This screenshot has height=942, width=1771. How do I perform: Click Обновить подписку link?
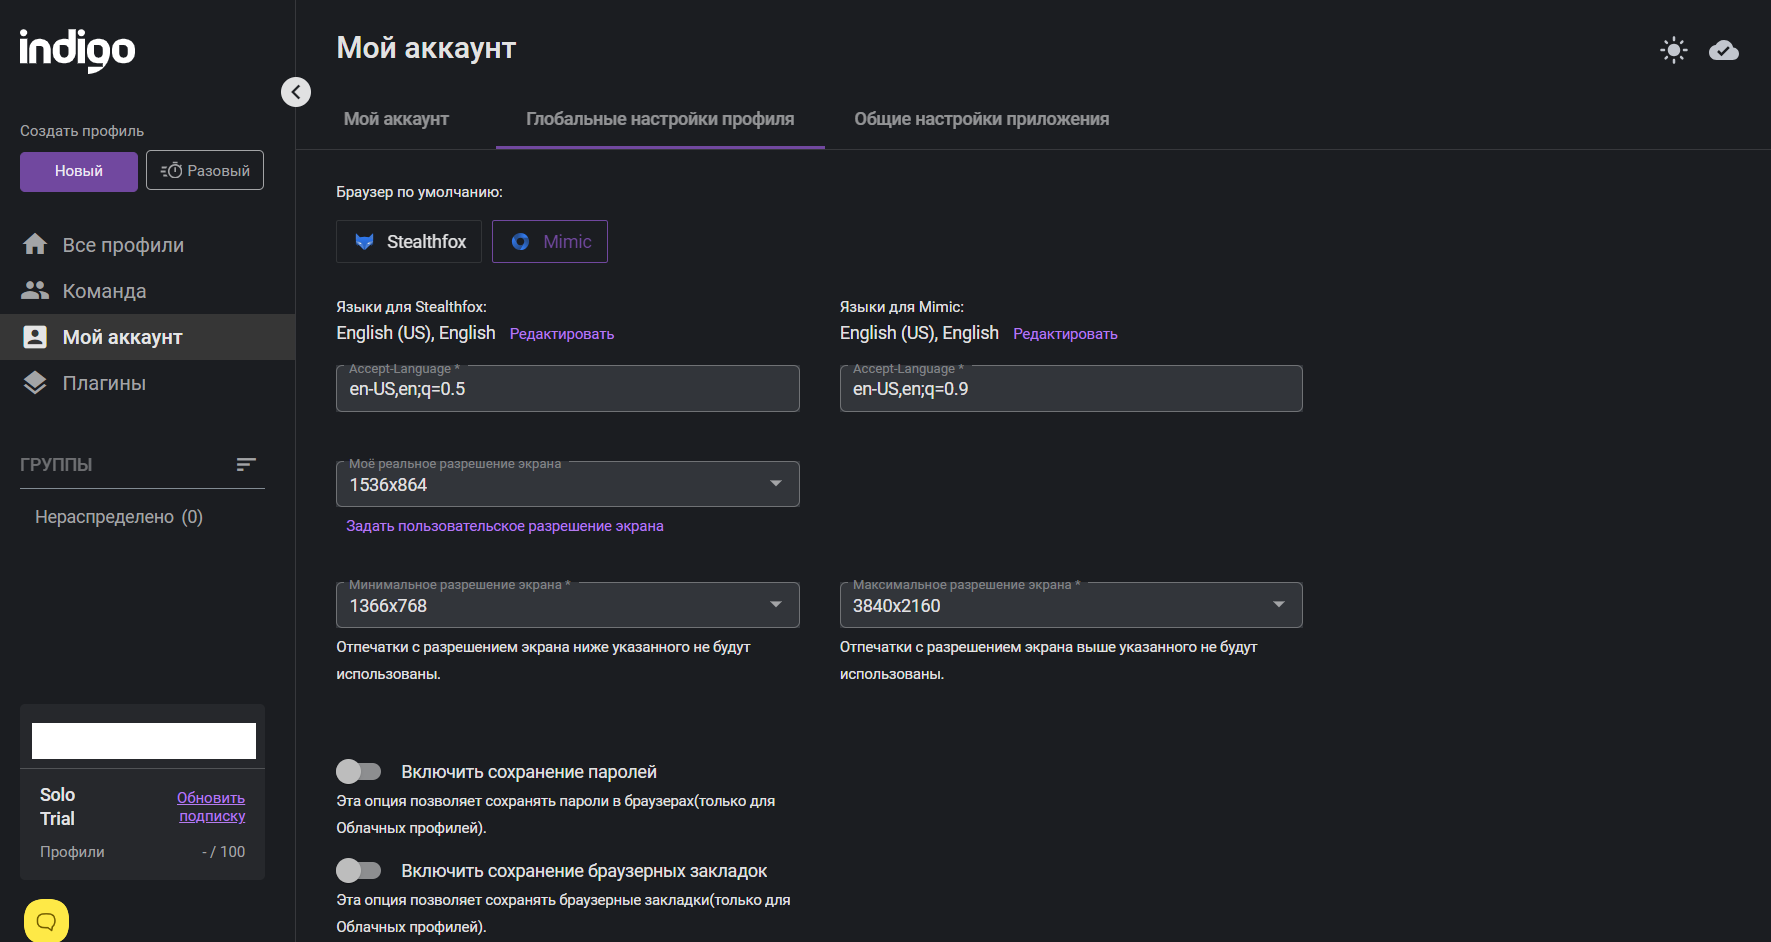coord(211,807)
